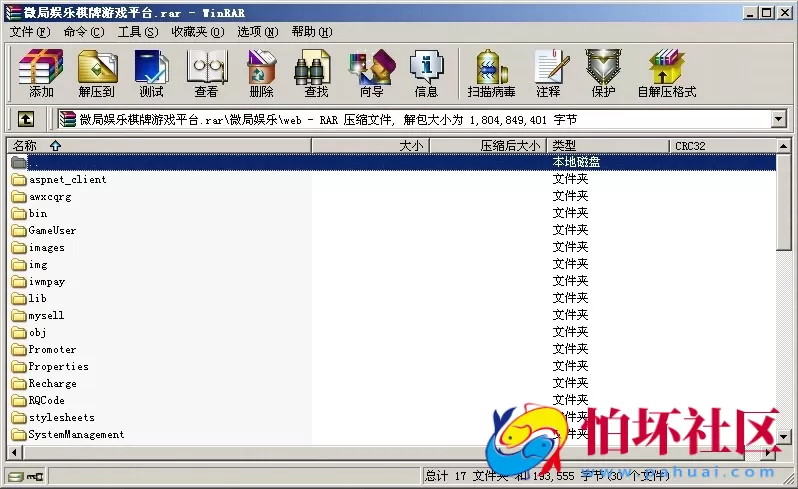Select the GameUser folder icon

pyautogui.click(x=19, y=231)
